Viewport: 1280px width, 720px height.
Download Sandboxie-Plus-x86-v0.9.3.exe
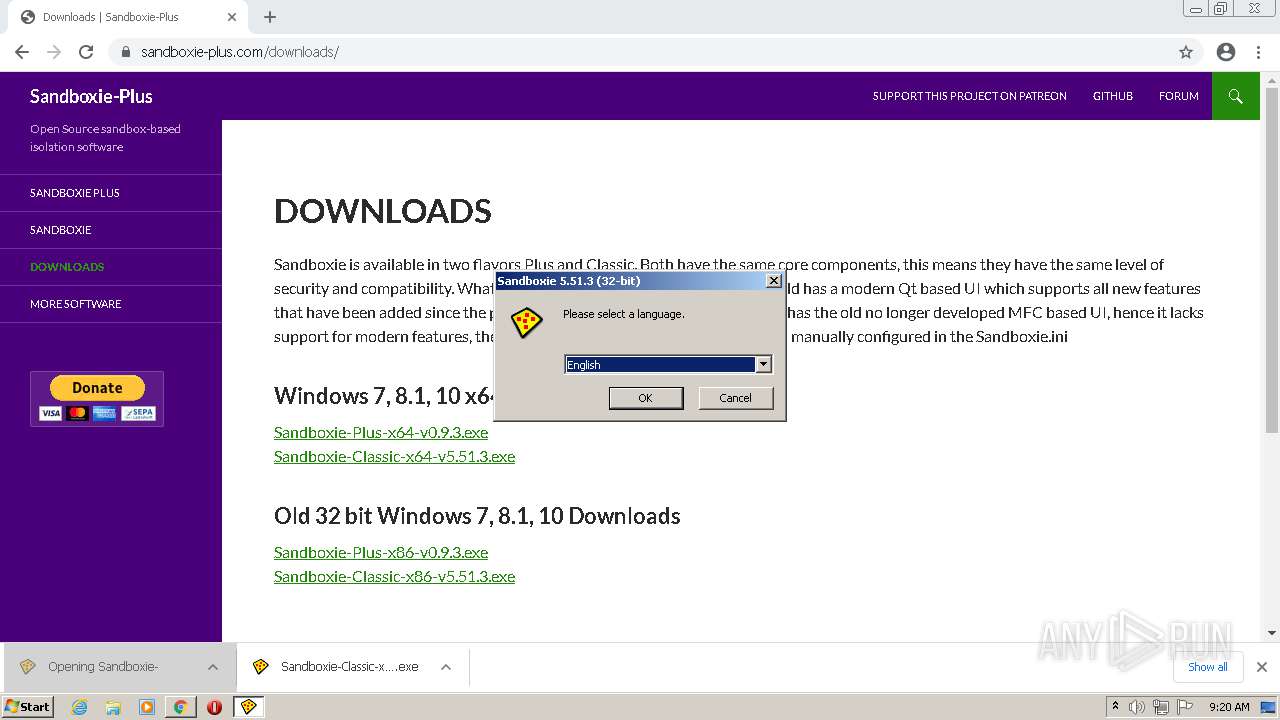pos(381,552)
